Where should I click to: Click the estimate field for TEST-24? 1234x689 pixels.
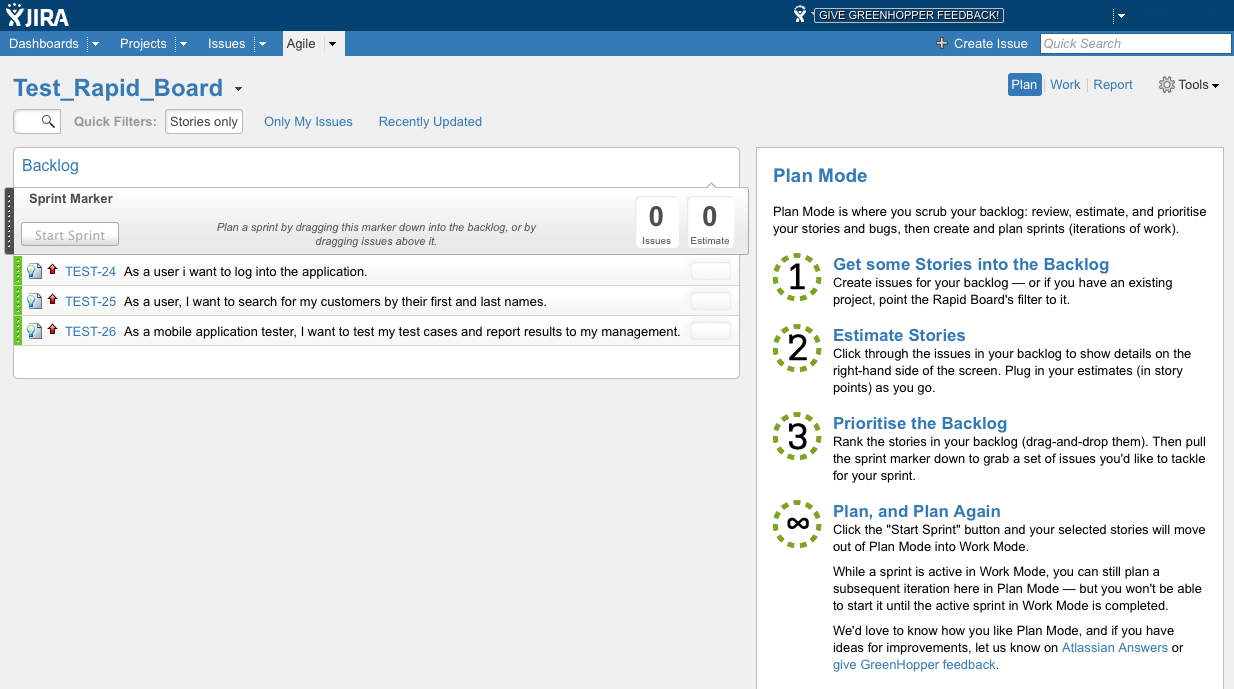(710, 271)
